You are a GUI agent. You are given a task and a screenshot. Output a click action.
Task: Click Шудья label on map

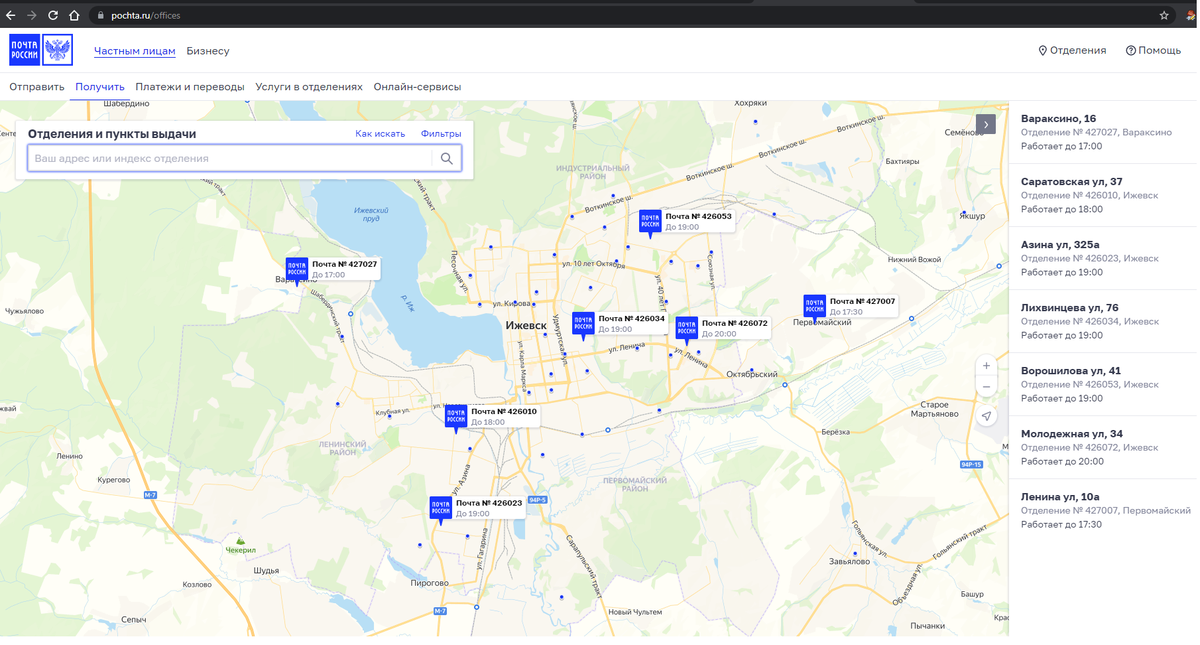coord(266,571)
